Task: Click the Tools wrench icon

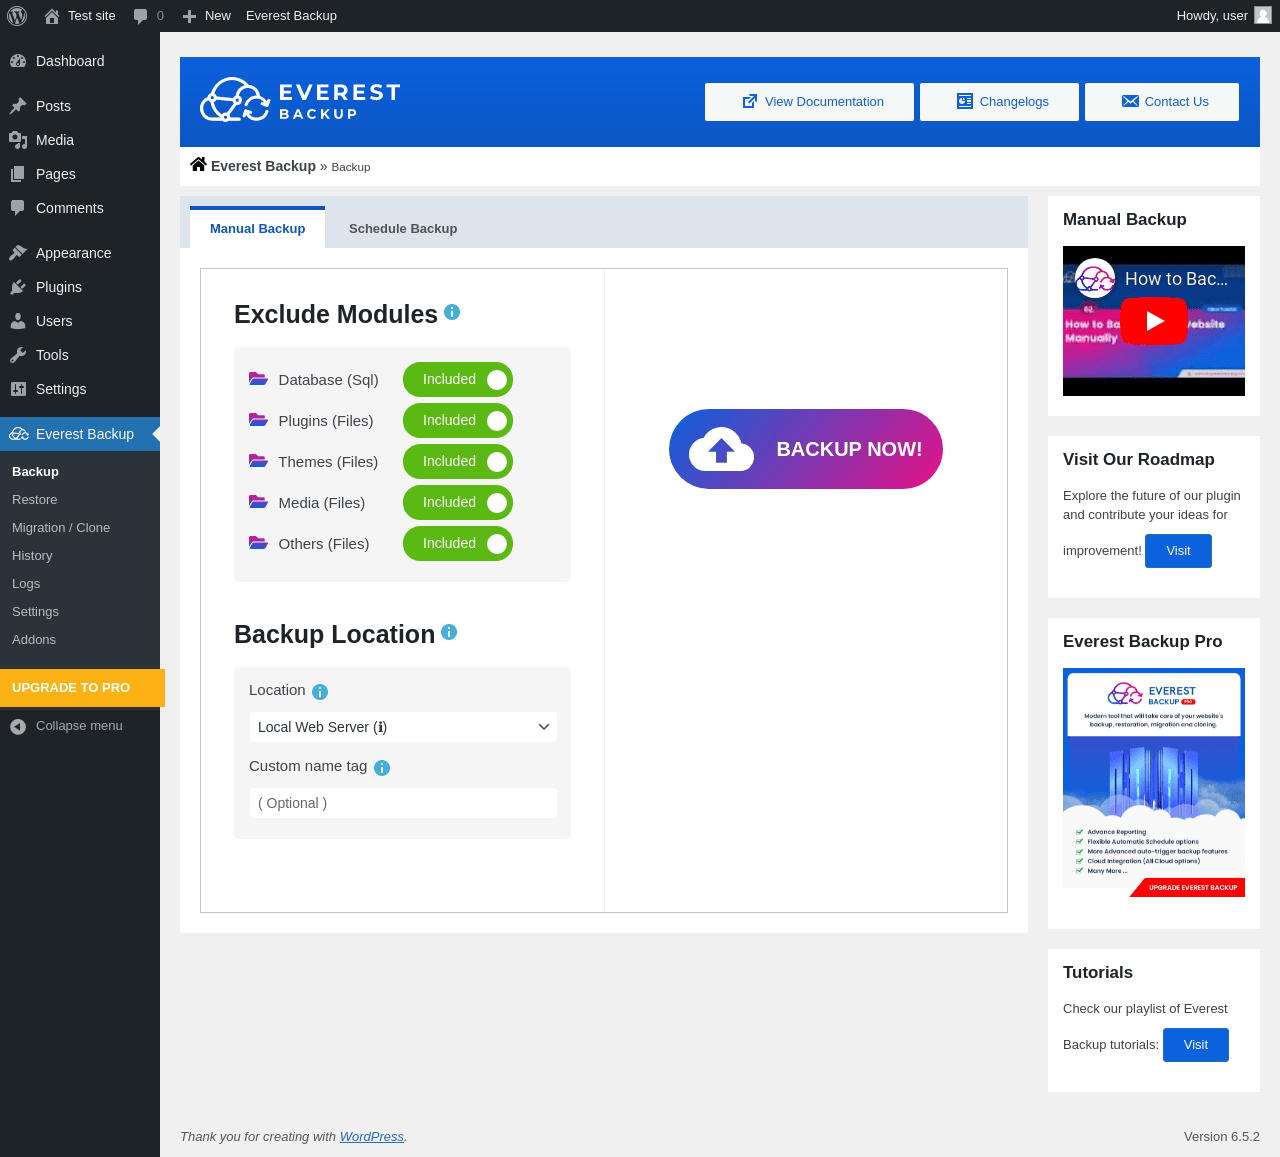Action: [x=18, y=355]
